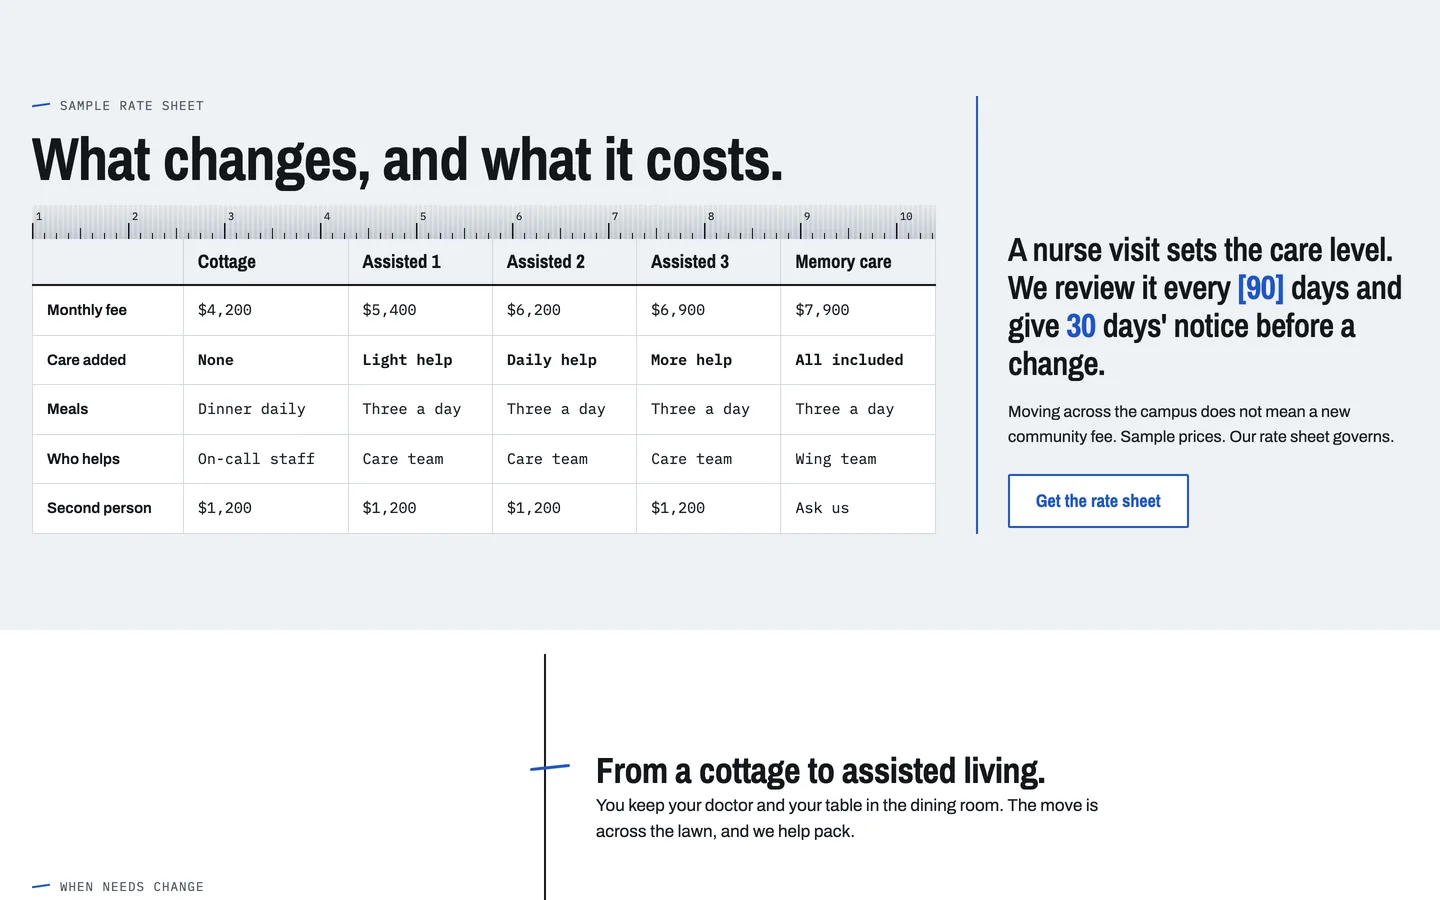1440x900 pixels.
Task: Click the $4,200 Cottage monthly fee
Action: coord(266,310)
